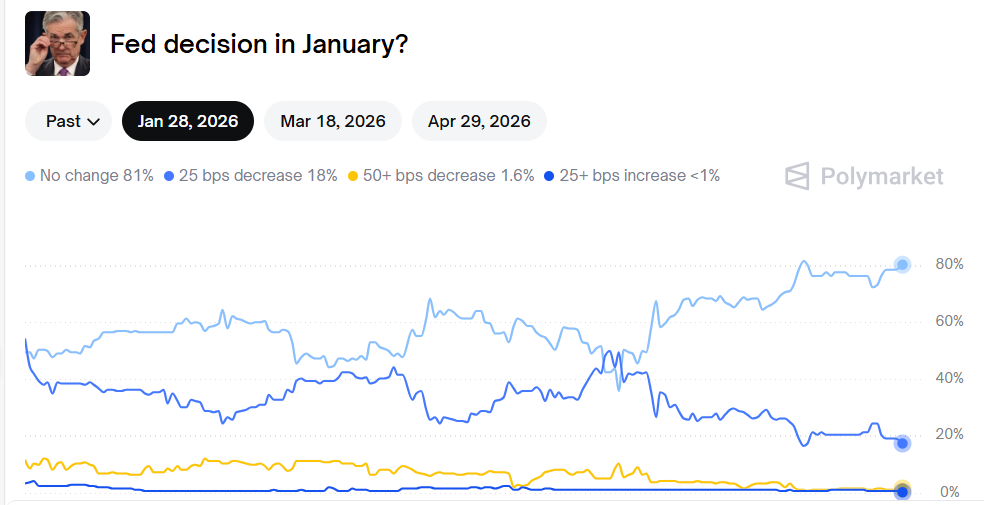Click the 25+ bps increase <1% label

coord(640,176)
